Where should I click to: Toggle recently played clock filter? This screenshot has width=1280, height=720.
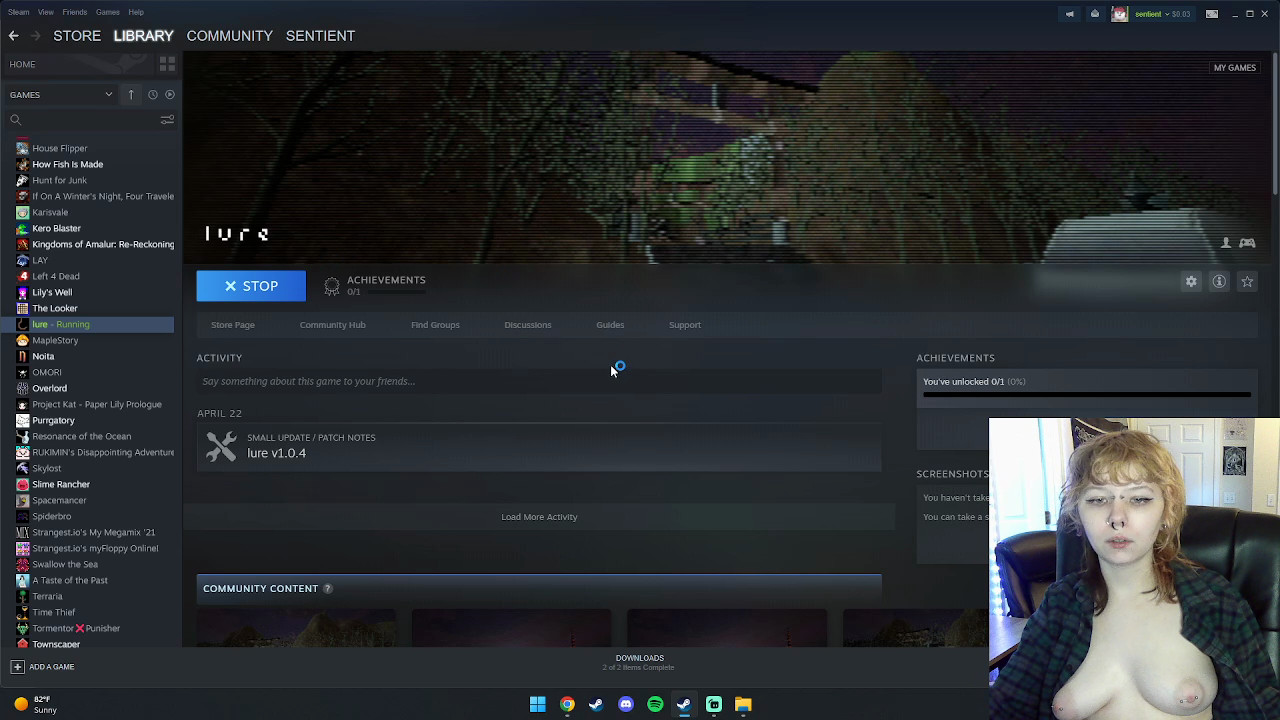[x=152, y=95]
